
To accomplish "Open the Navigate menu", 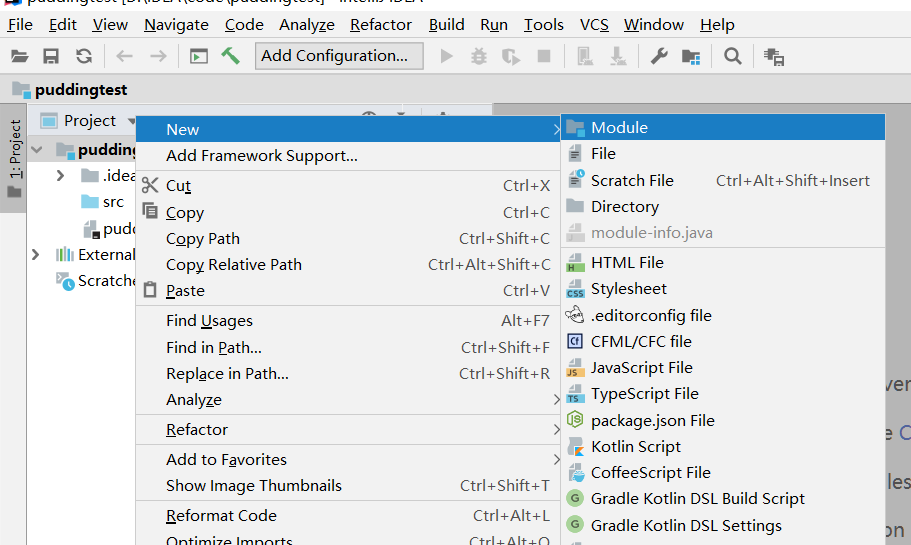I will [x=177, y=25].
